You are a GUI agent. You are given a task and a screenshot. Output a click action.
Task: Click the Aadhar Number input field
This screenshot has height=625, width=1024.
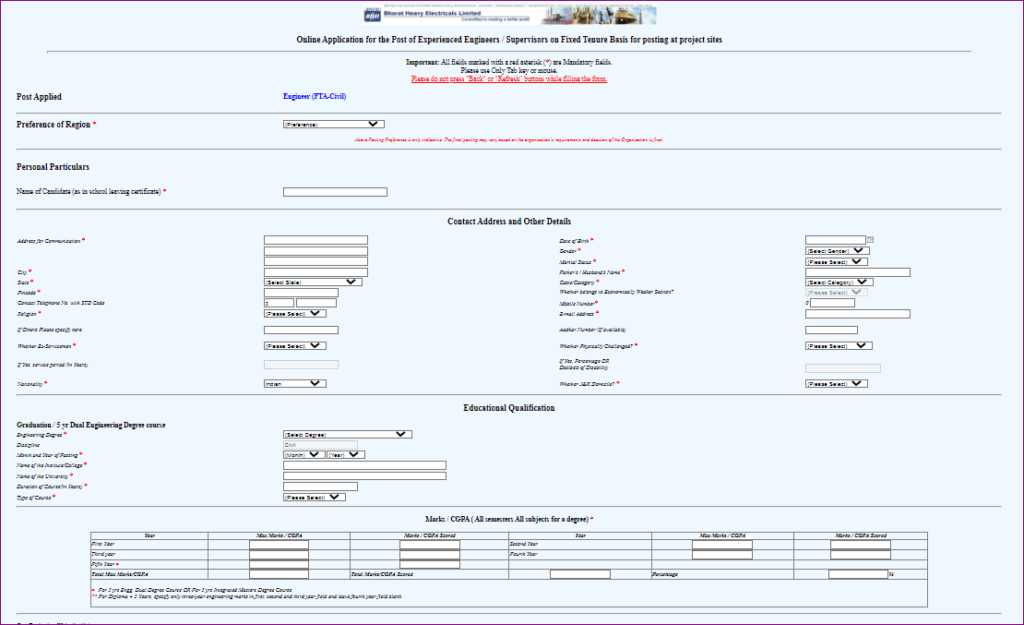pyautogui.click(x=831, y=328)
